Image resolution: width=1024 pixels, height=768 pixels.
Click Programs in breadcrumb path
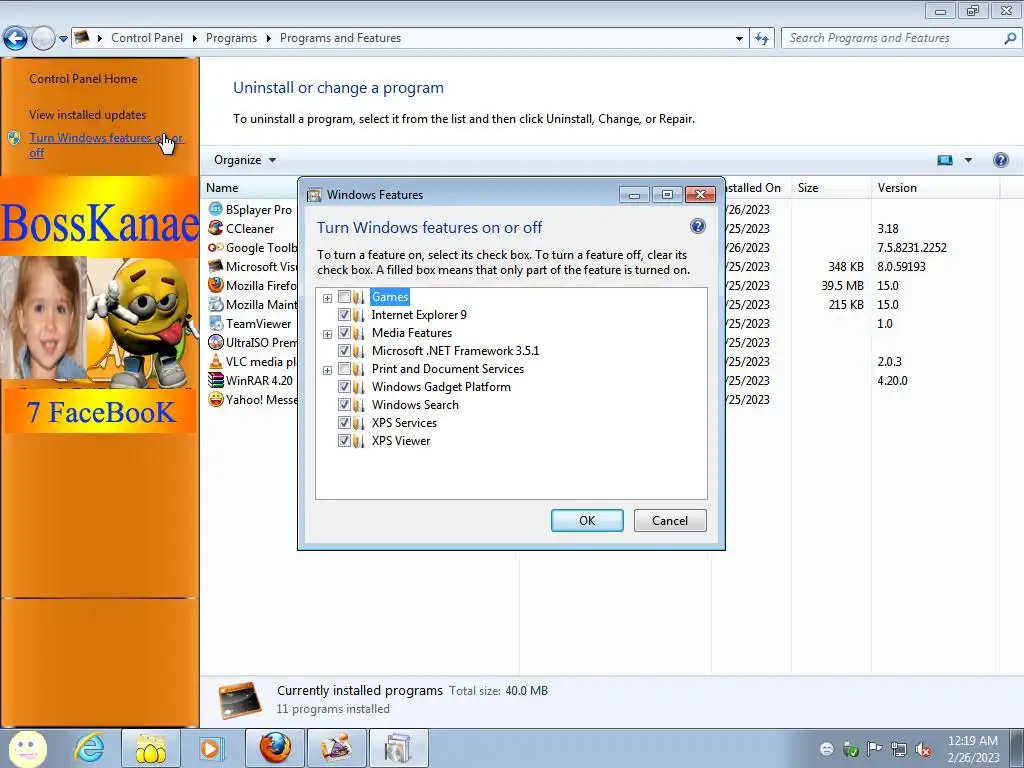click(x=231, y=38)
